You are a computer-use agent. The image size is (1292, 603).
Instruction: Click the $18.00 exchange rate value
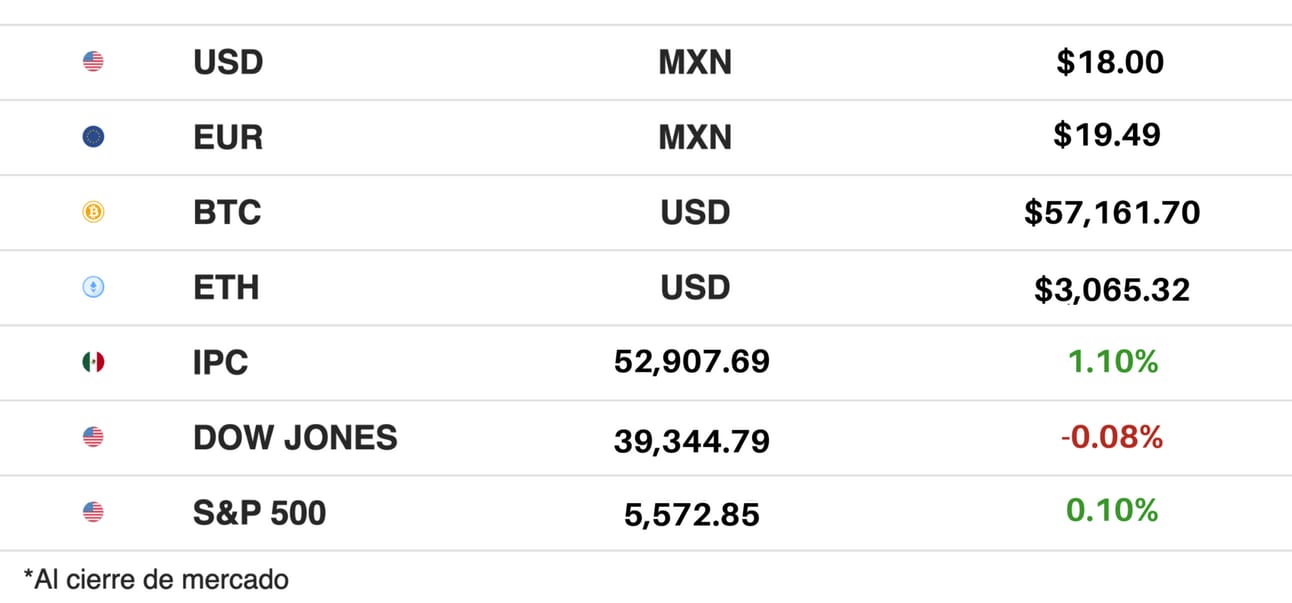coord(1110,62)
